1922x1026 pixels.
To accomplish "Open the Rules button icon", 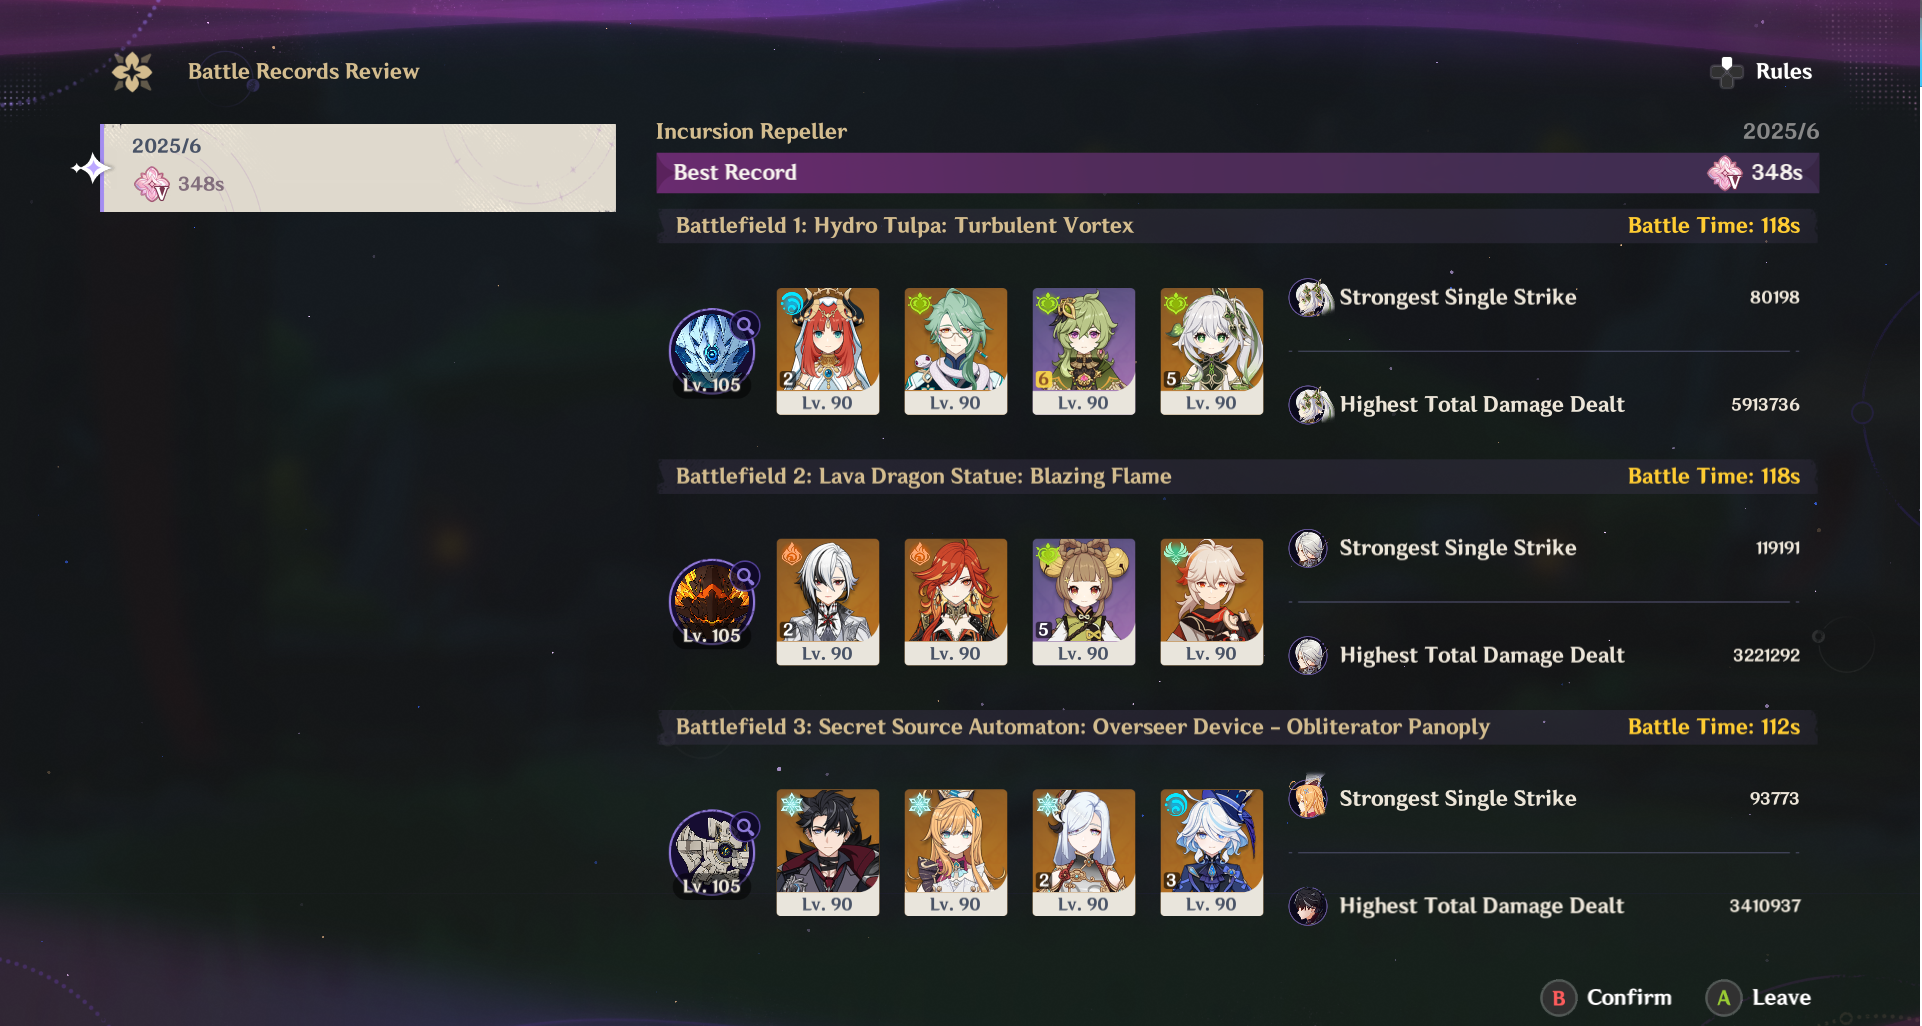I will click(1726, 72).
